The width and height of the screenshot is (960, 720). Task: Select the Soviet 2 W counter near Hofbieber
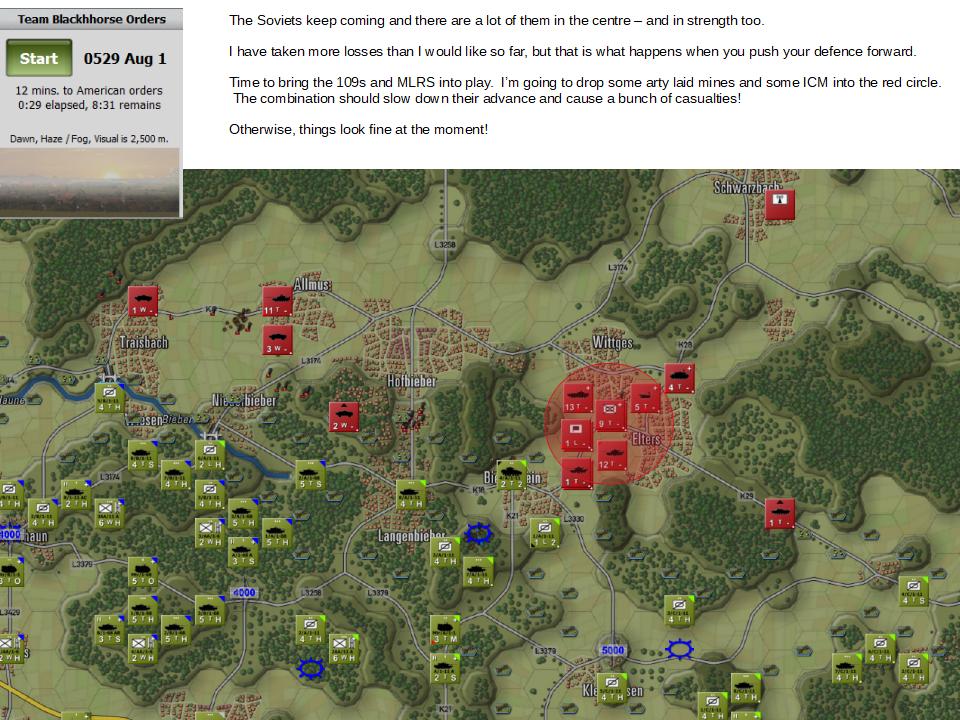coord(343,417)
